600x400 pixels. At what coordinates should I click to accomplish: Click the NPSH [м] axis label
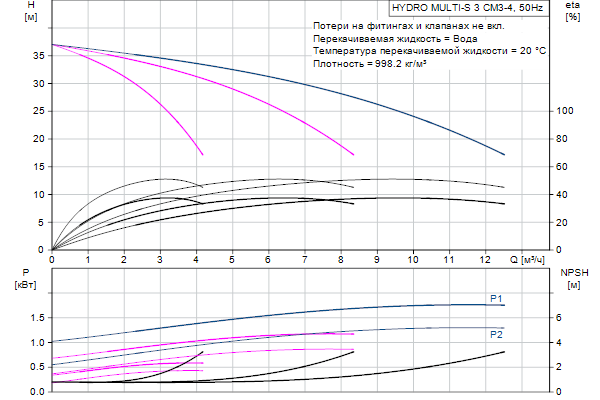[574, 278]
